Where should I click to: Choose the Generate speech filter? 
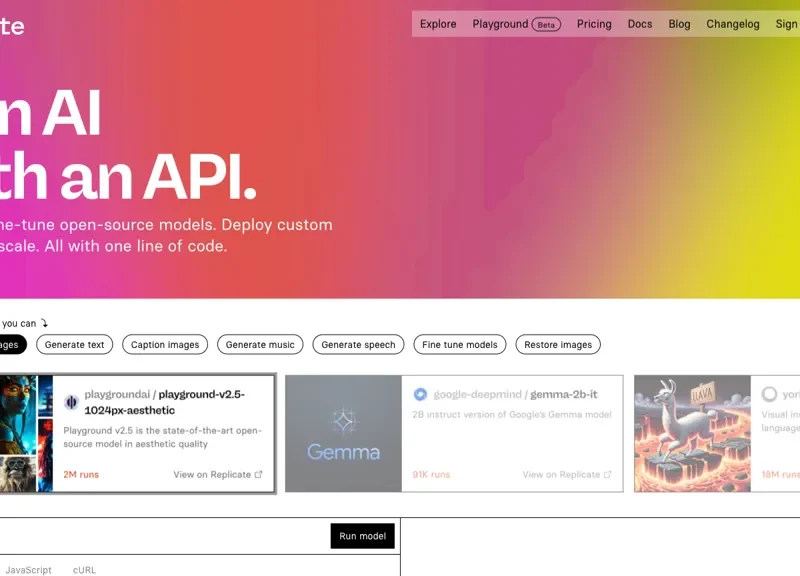[x=359, y=345]
